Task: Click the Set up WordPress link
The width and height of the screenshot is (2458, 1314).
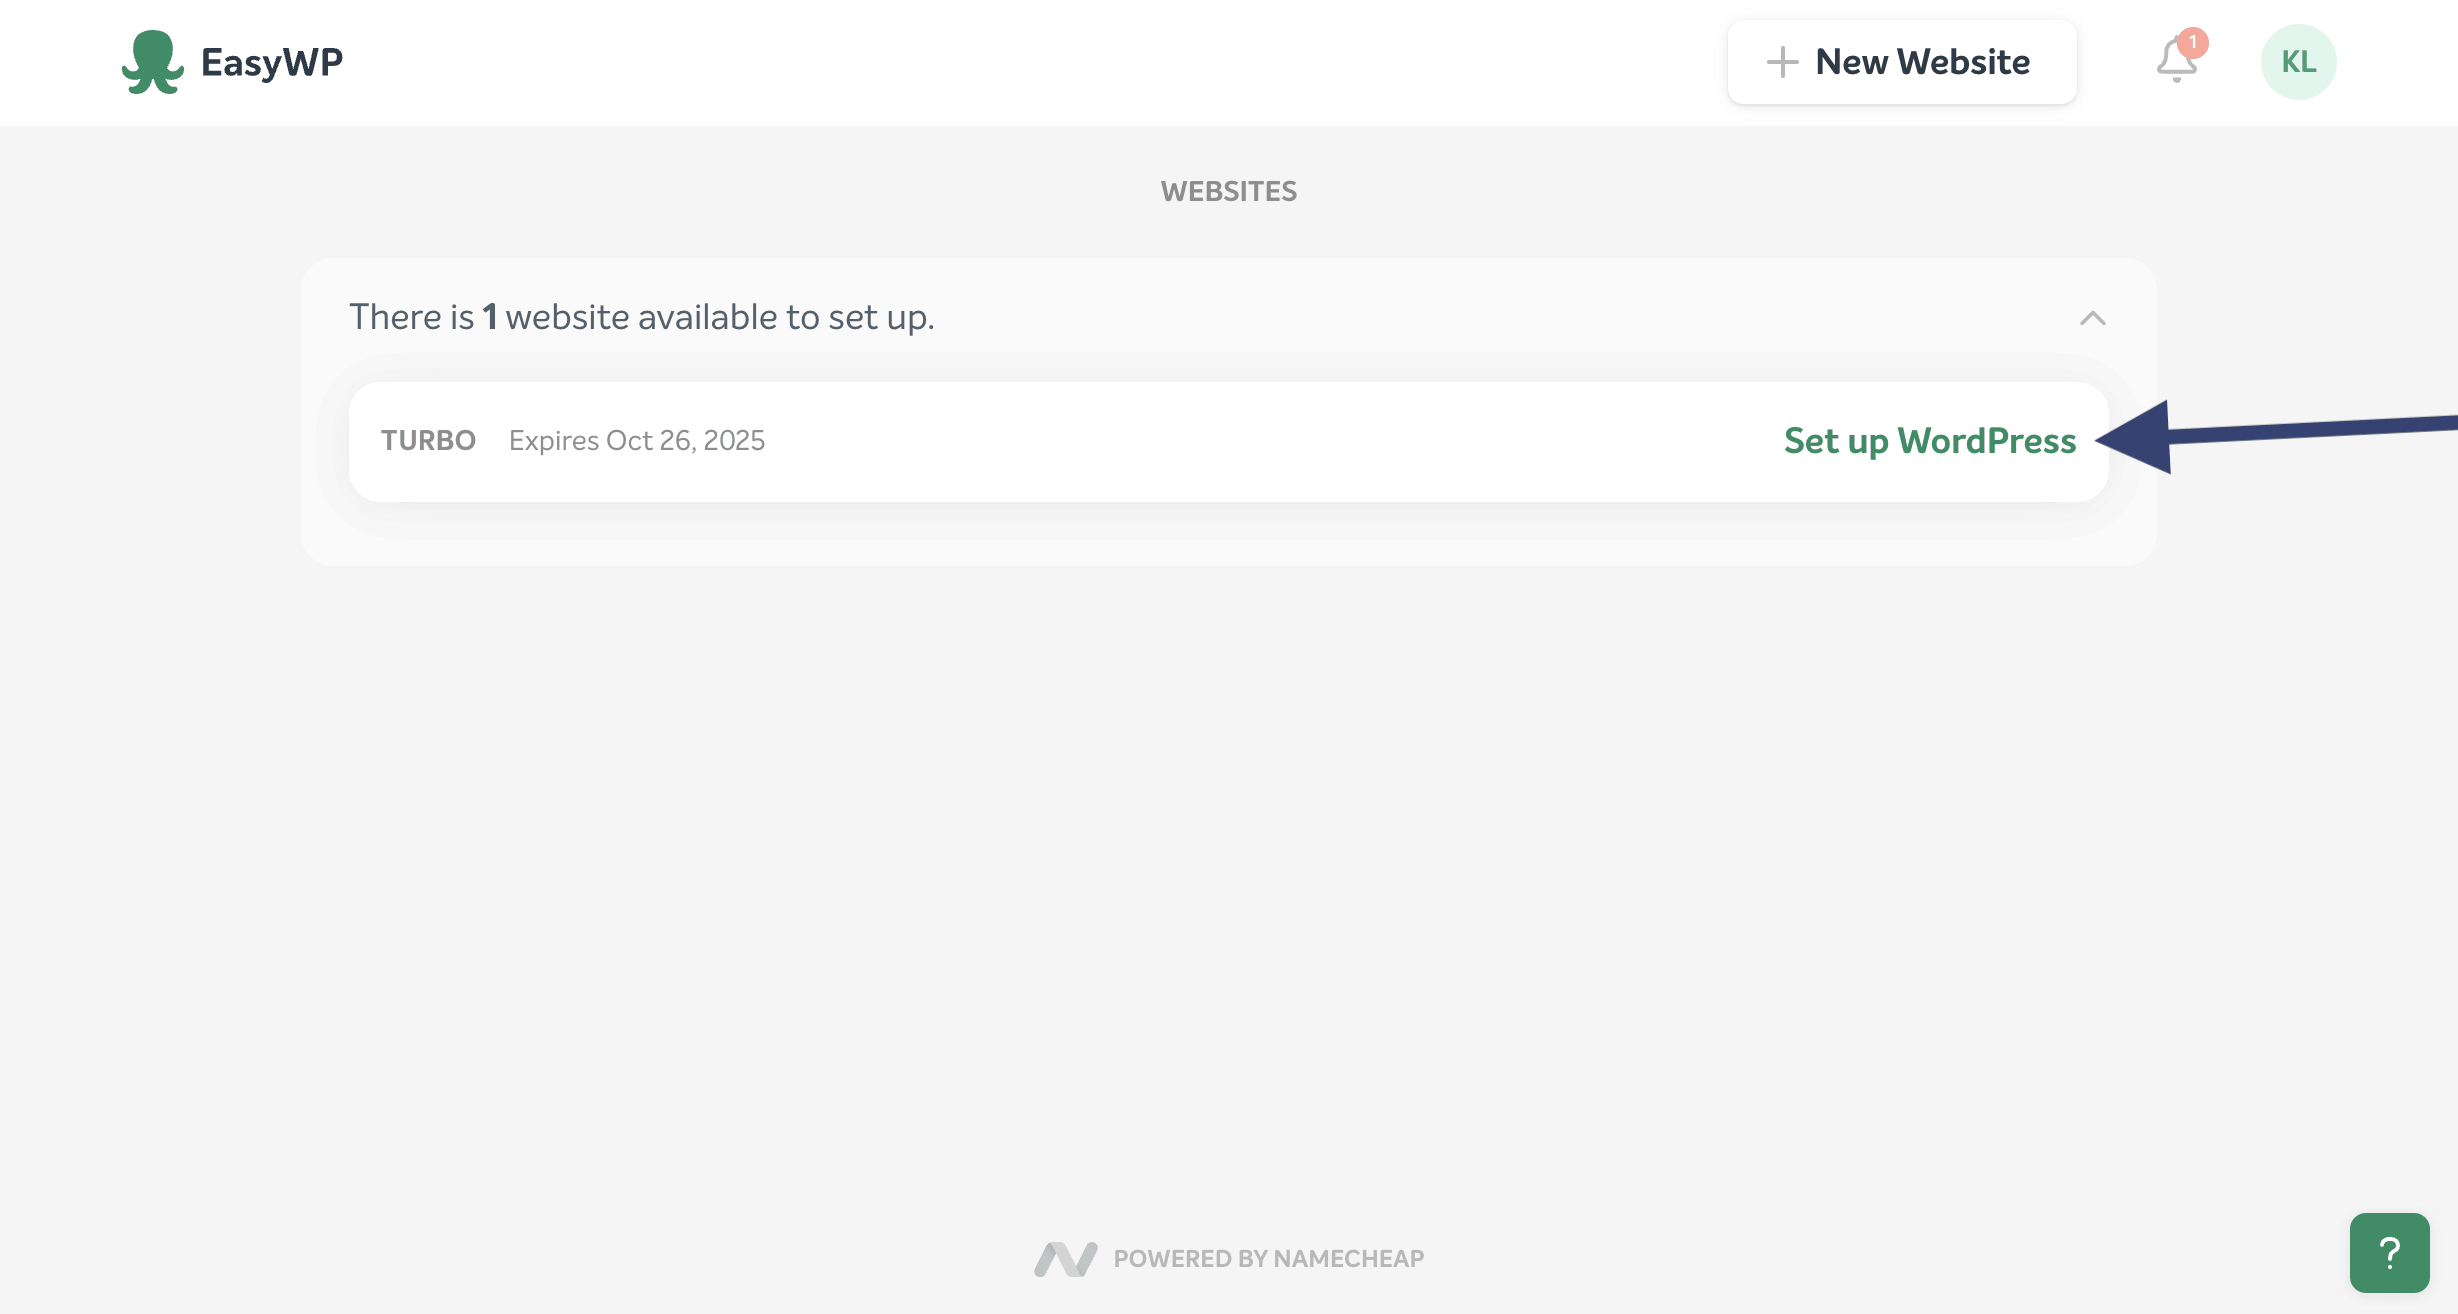Action: 1929,441
